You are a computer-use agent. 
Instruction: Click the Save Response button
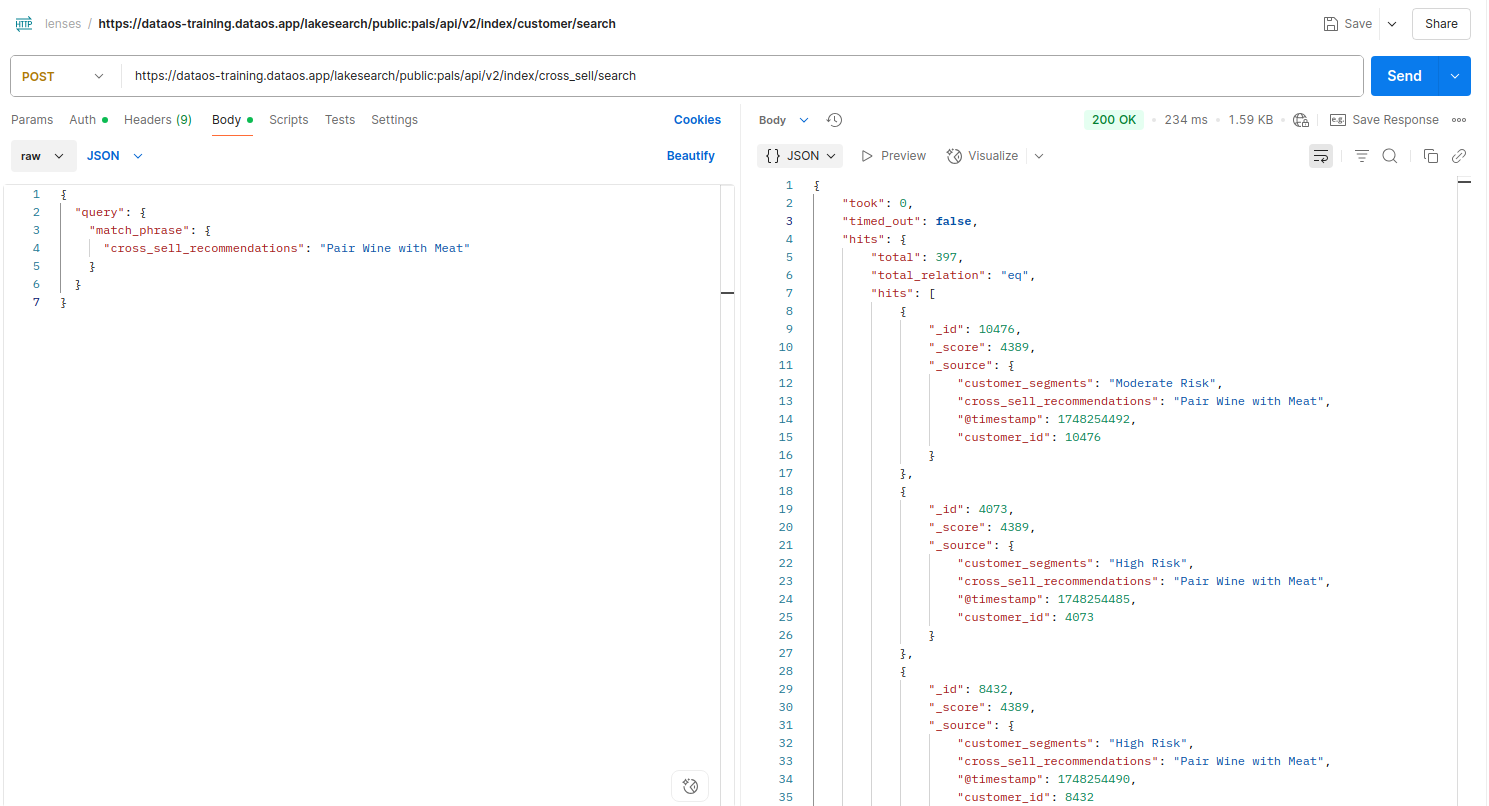1384,120
